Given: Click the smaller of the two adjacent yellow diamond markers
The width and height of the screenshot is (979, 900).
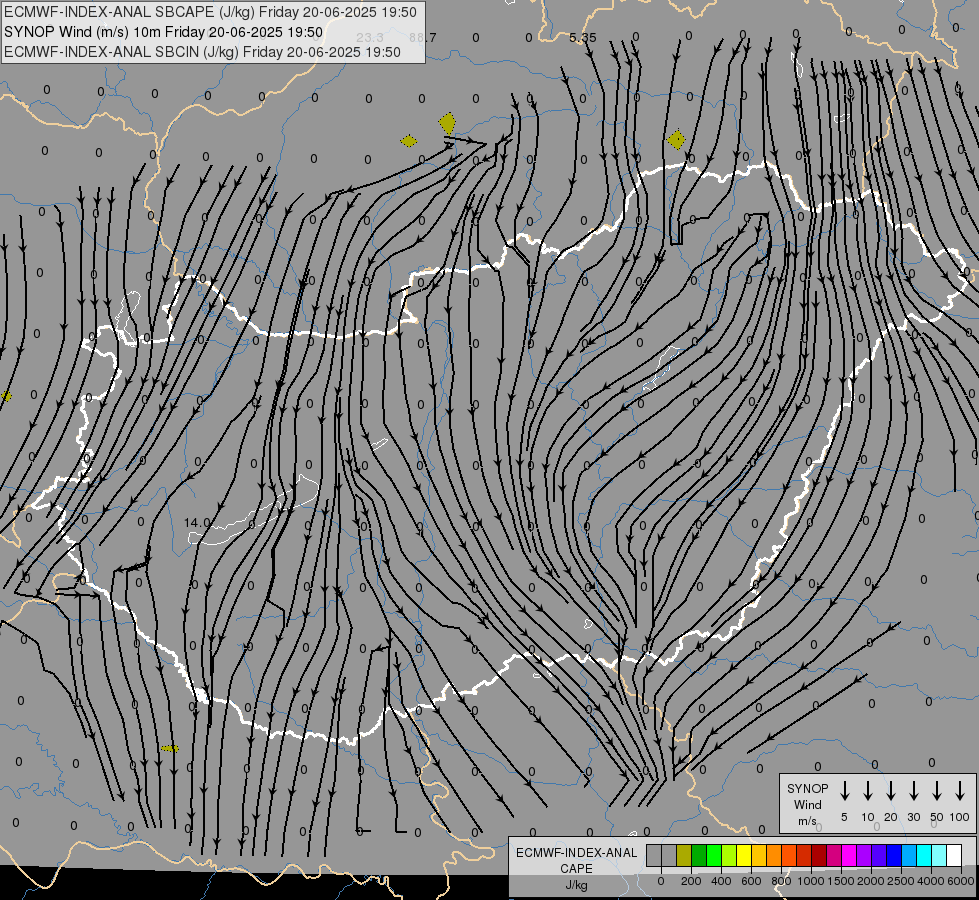Looking at the screenshot, I should 408,141.
